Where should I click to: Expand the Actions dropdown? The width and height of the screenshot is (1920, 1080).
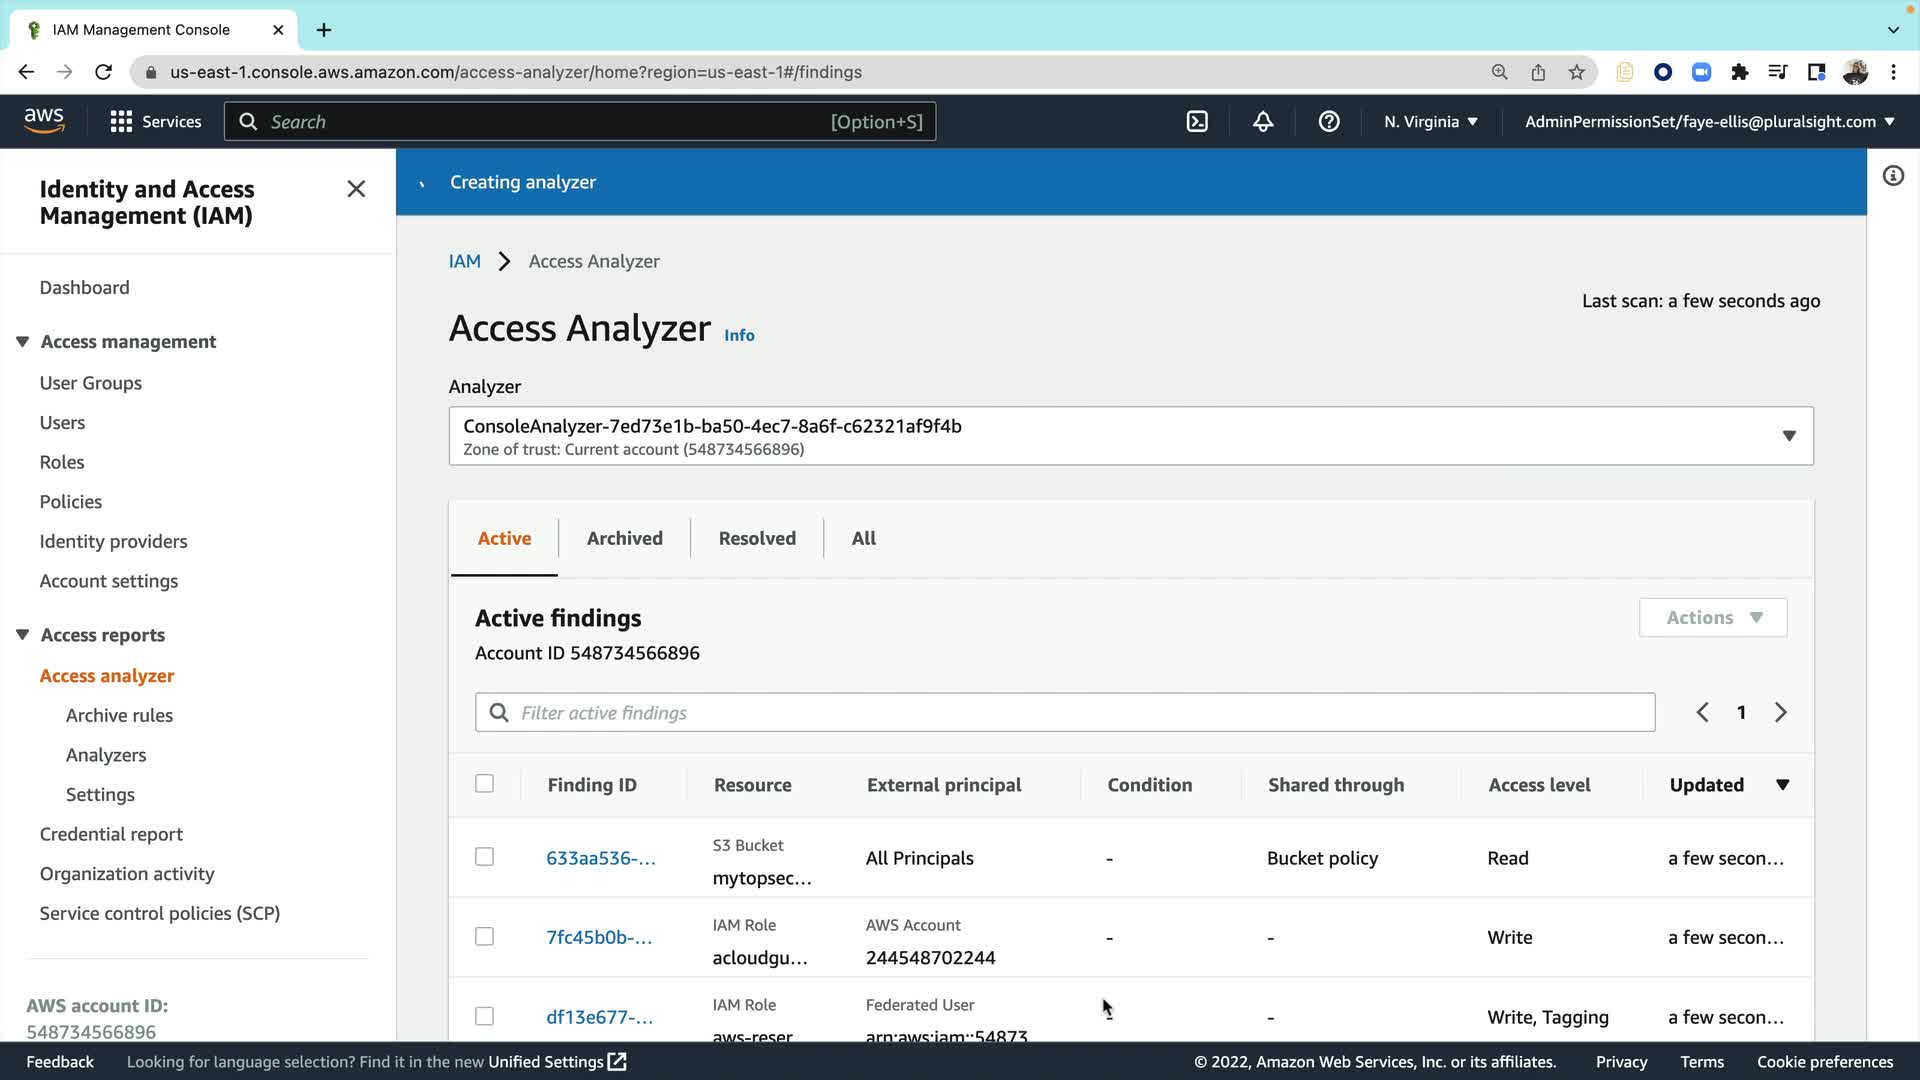tap(1713, 618)
